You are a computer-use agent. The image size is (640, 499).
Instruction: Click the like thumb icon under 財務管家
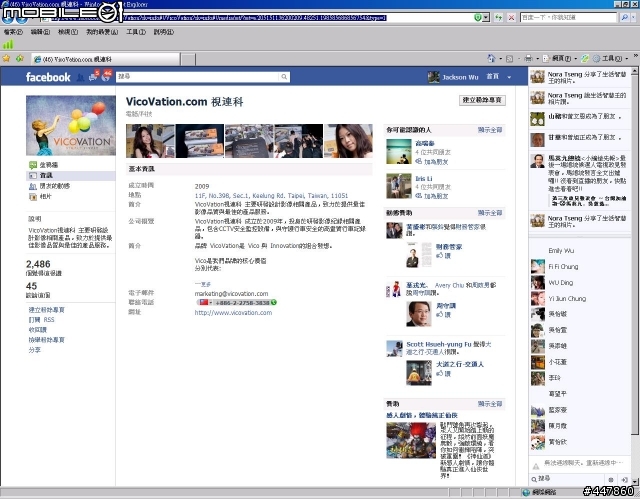439,256
